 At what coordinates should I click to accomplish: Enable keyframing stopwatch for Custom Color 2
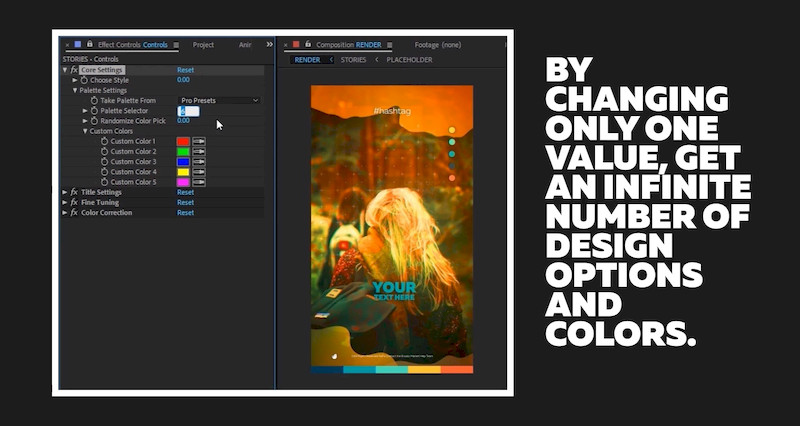pyautogui.click(x=104, y=152)
